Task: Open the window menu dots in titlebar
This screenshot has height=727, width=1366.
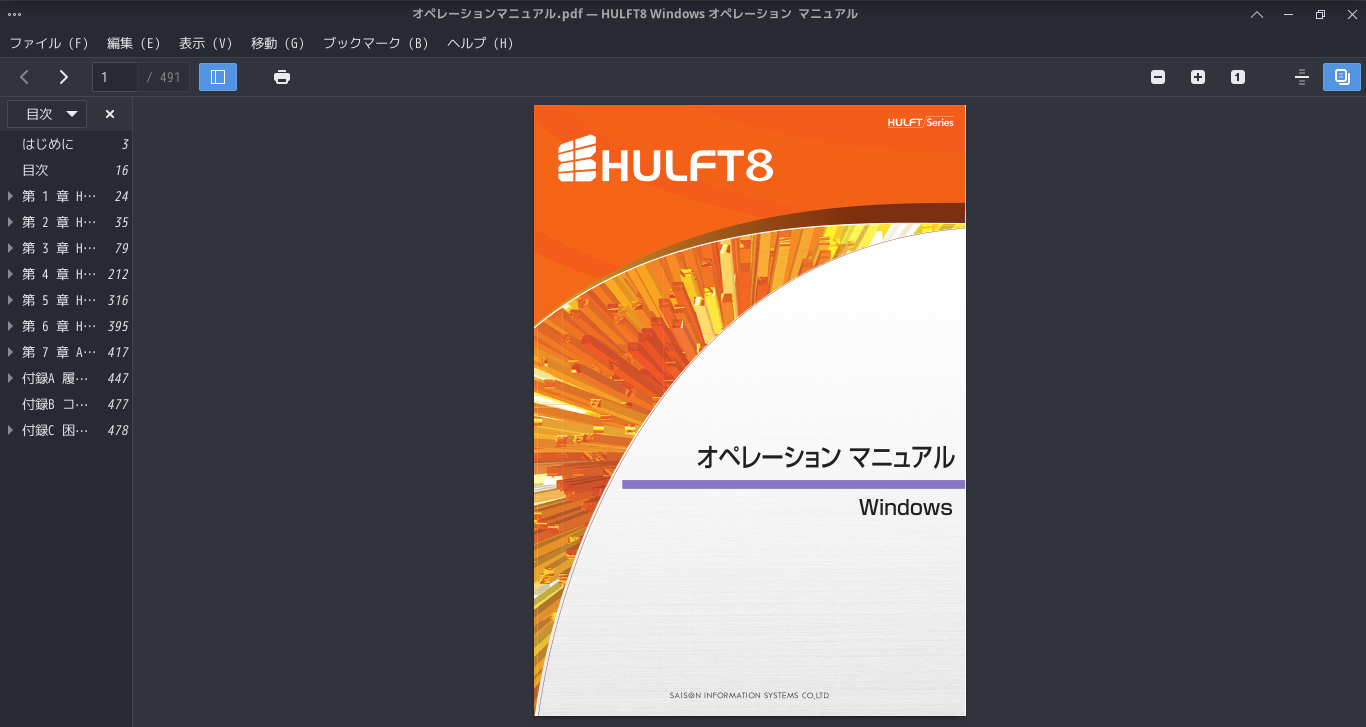Action: [14, 14]
